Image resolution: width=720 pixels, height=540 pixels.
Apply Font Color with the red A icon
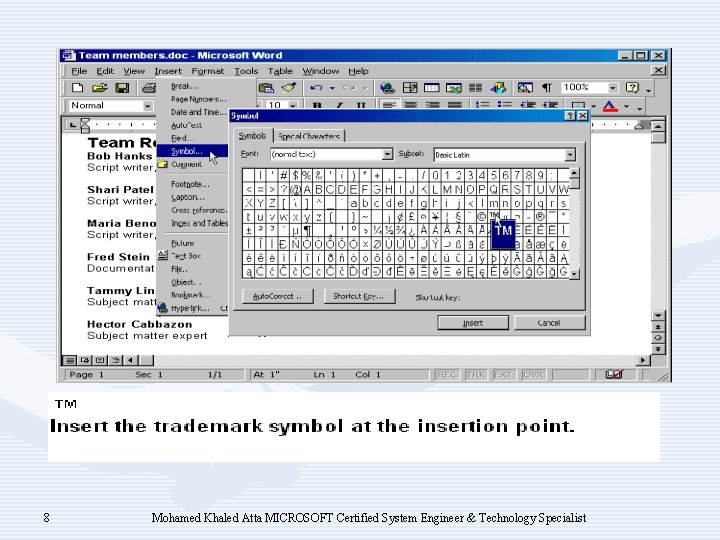[610, 107]
